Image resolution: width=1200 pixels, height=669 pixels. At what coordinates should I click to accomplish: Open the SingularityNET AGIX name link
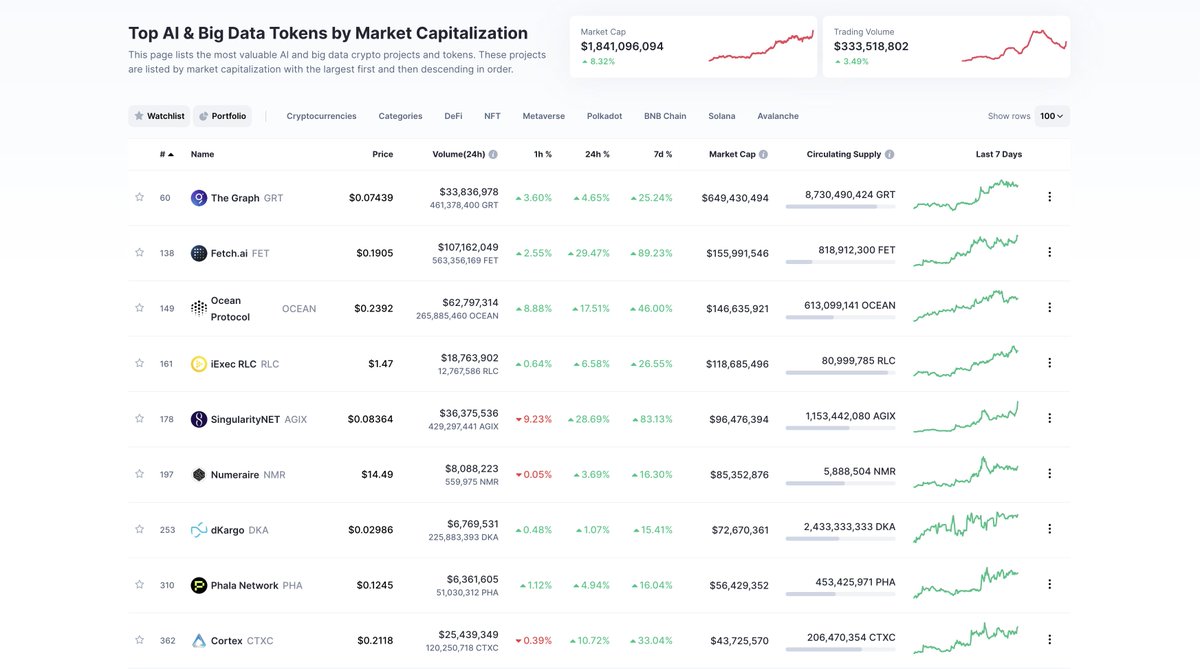click(259, 419)
